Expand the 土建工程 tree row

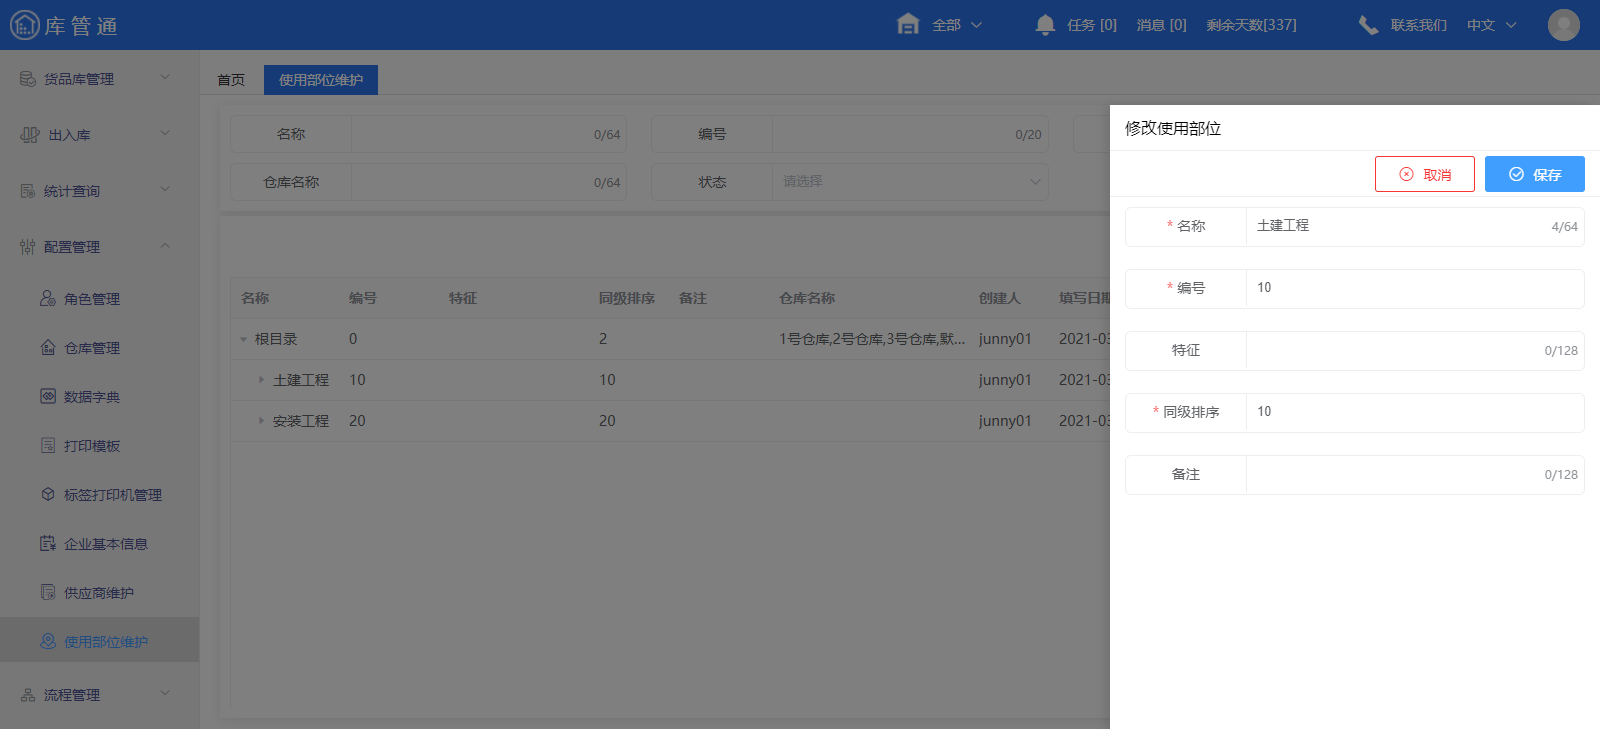coord(261,380)
